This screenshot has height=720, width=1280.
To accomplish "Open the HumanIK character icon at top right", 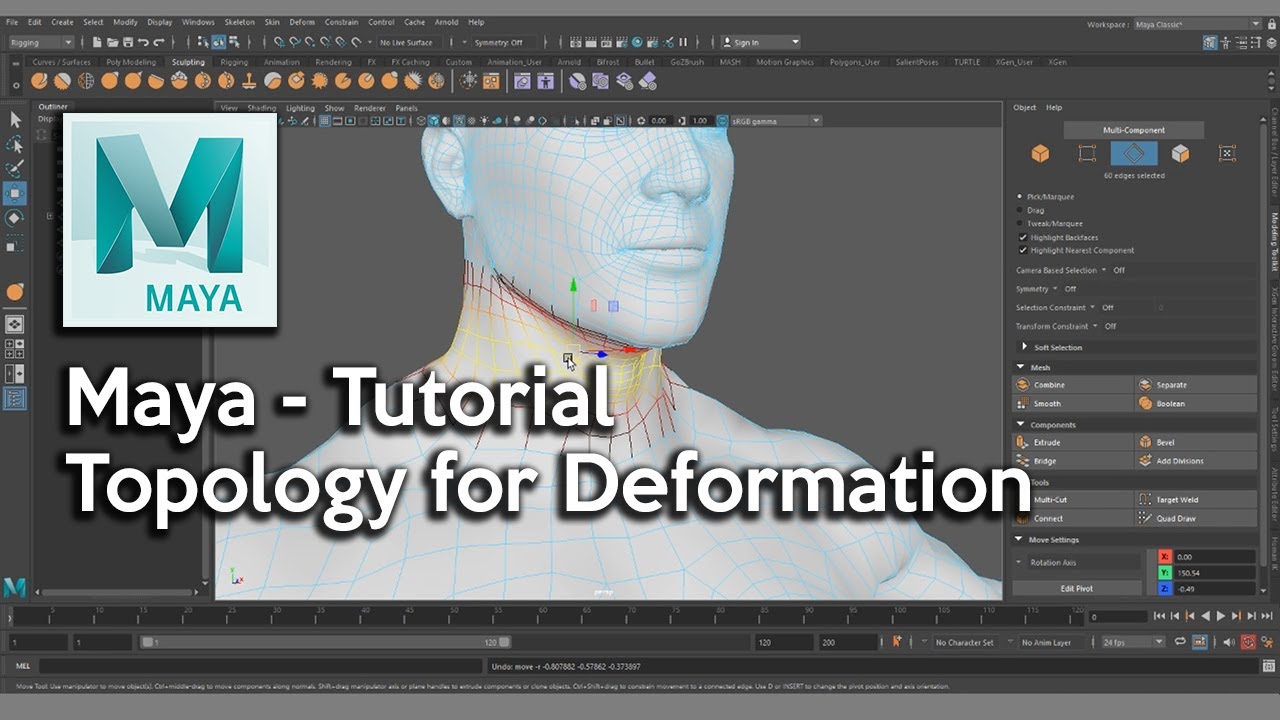I will [x=1227, y=42].
